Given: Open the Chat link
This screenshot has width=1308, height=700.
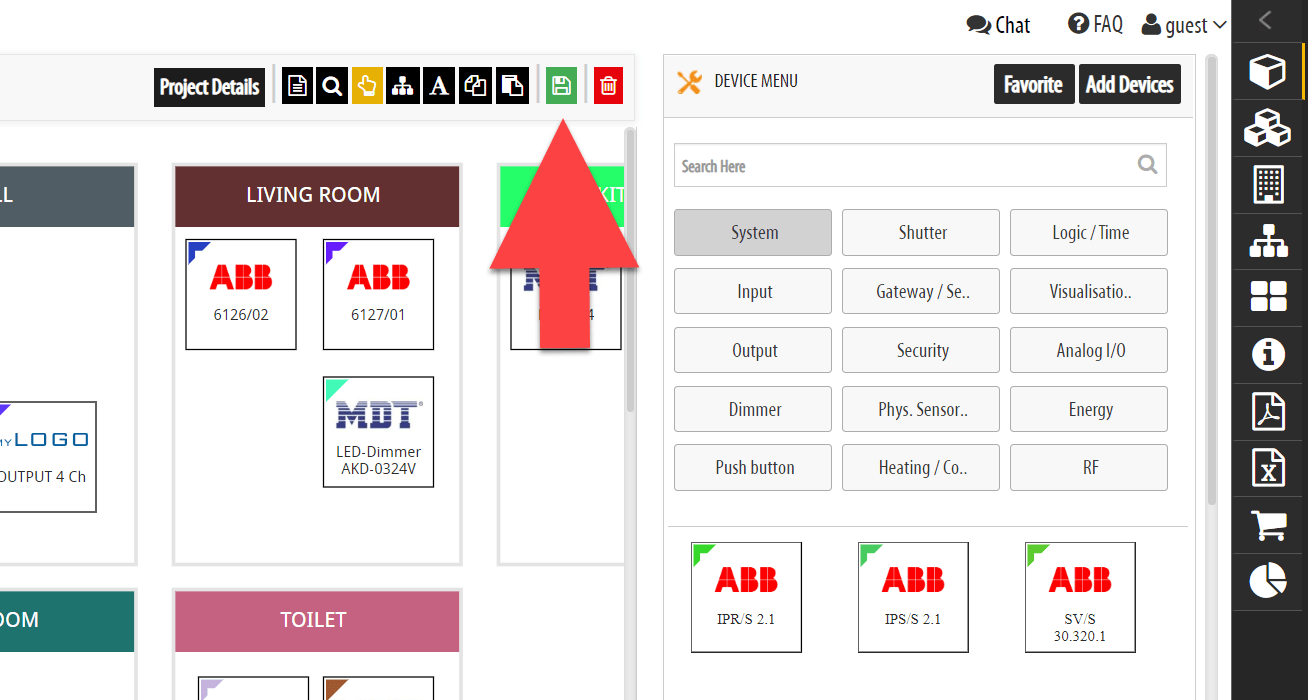Looking at the screenshot, I should pyautogui.click(x=998, y=25).
